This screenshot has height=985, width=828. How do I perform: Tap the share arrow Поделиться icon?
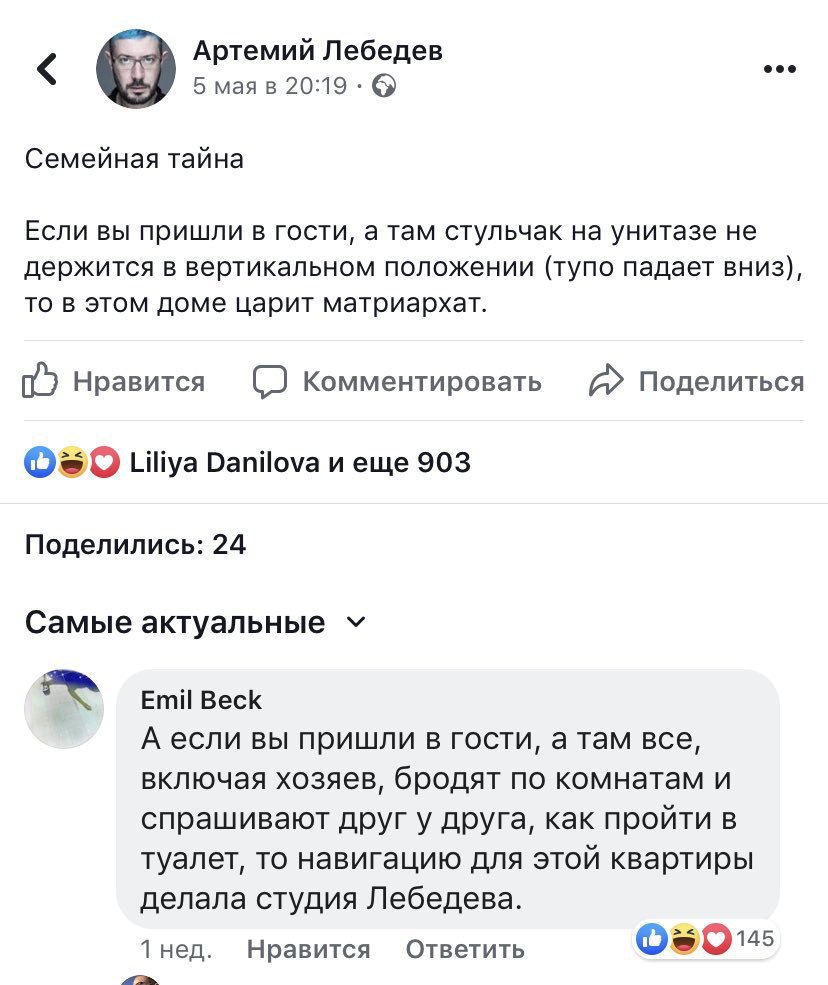coord(606,381)
